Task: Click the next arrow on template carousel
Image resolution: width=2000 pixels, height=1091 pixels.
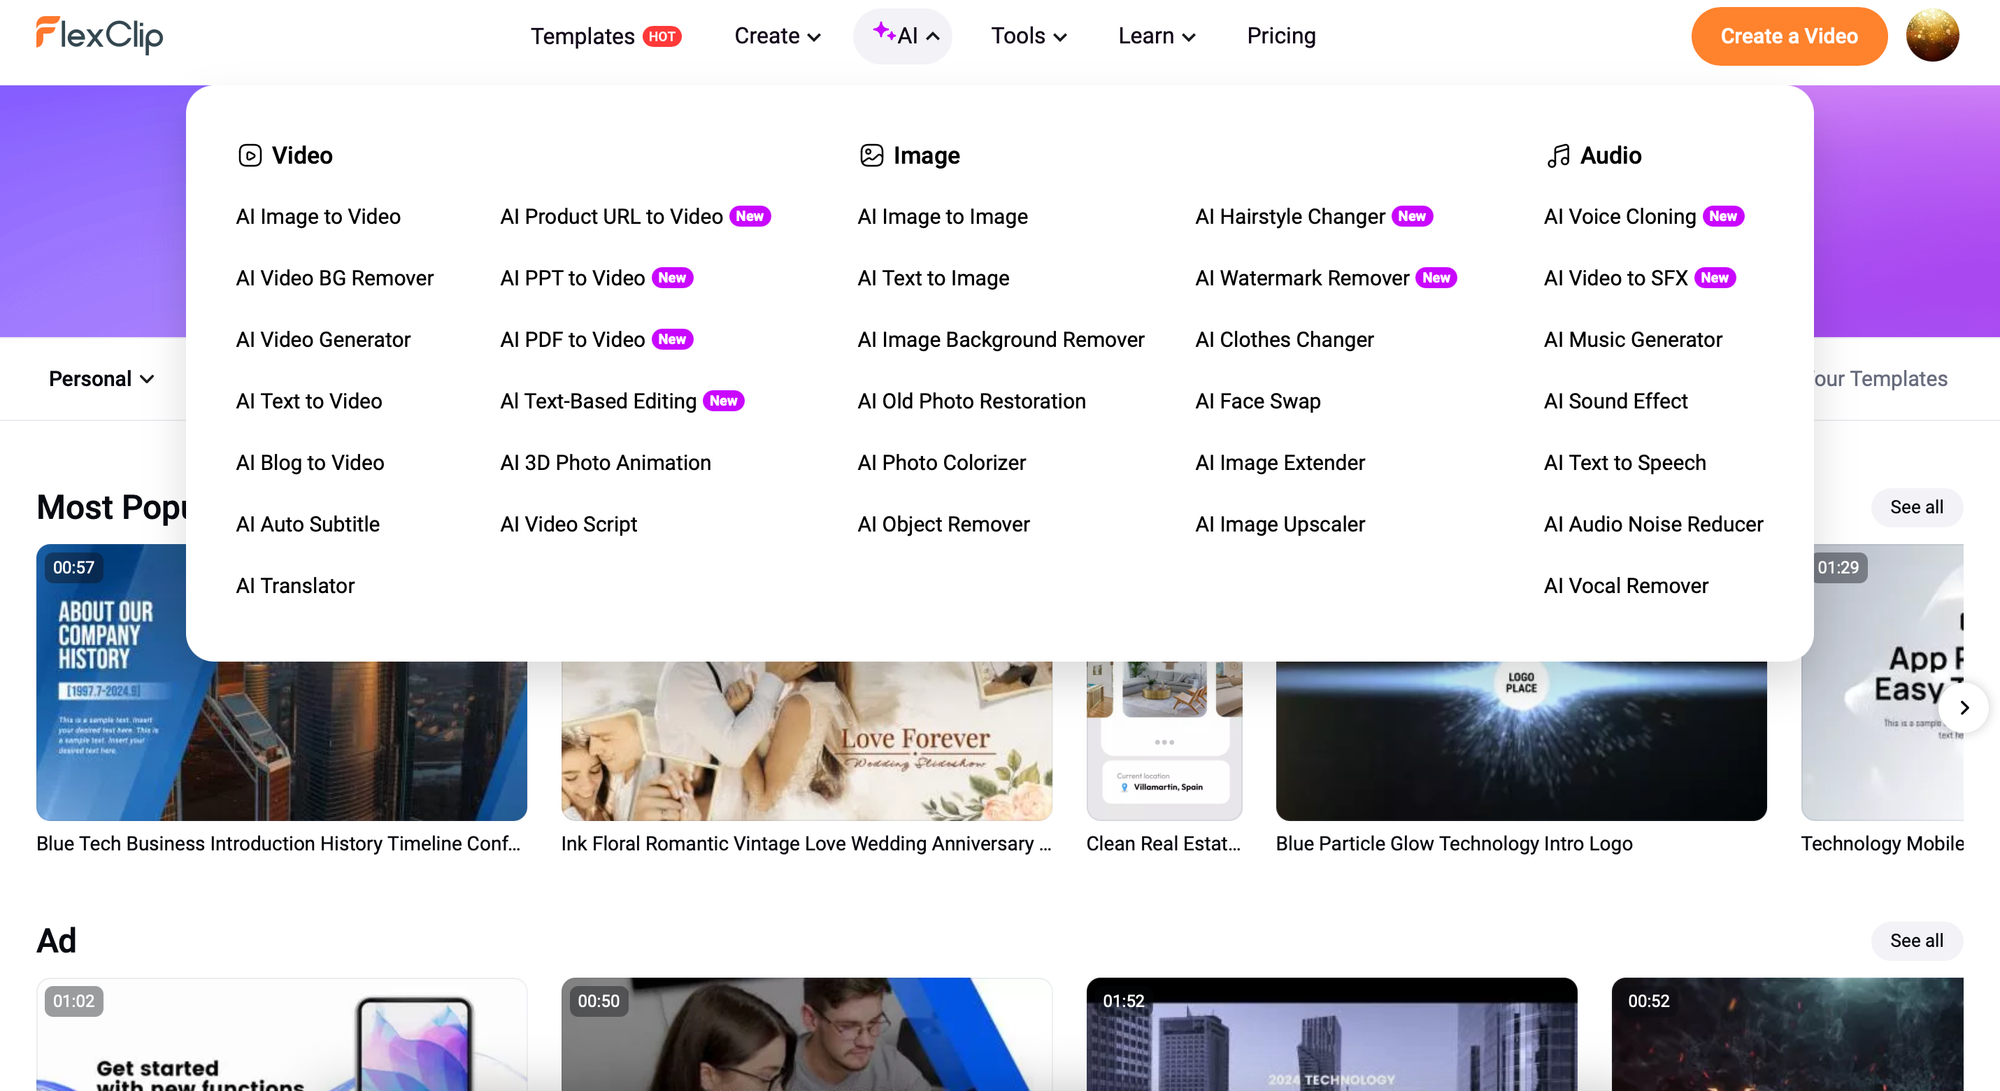Action: tap(1964, 707)
